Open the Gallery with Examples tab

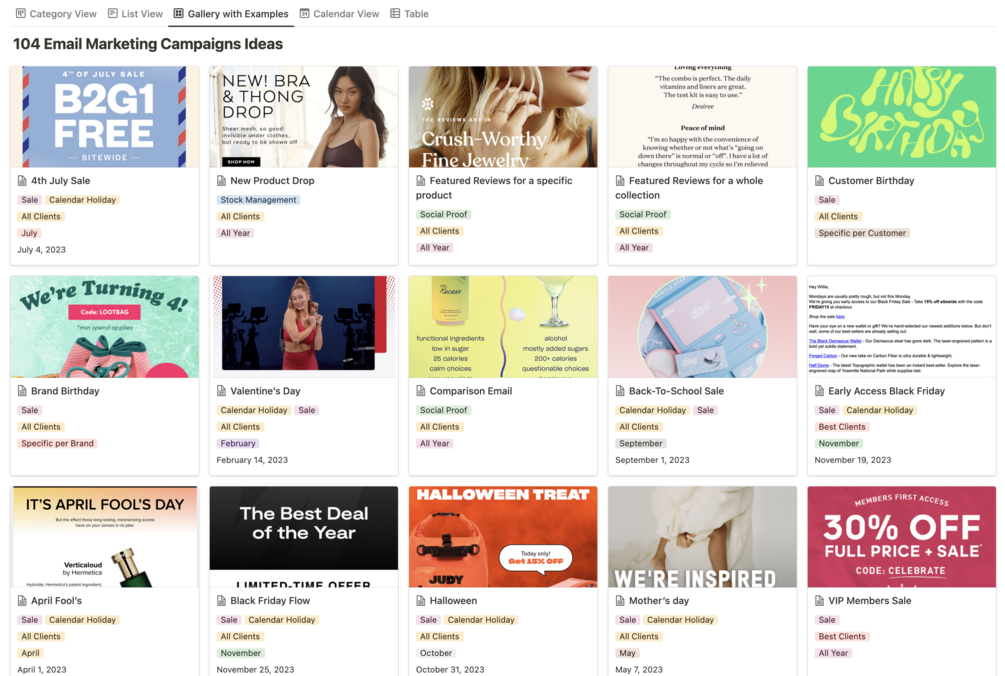[x=231, y=13]
